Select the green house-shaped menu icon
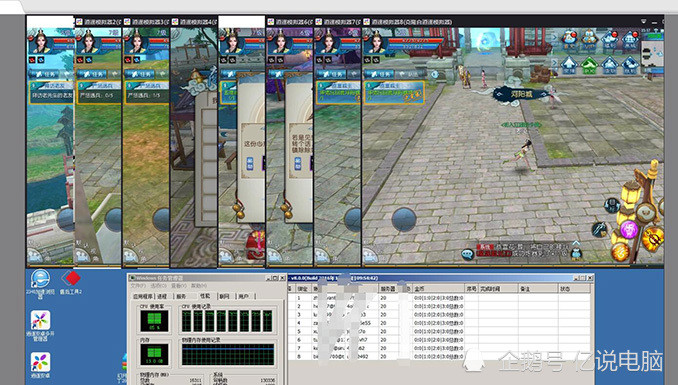The height and width of the screenshot is (385, 678). tap(589, 65)
